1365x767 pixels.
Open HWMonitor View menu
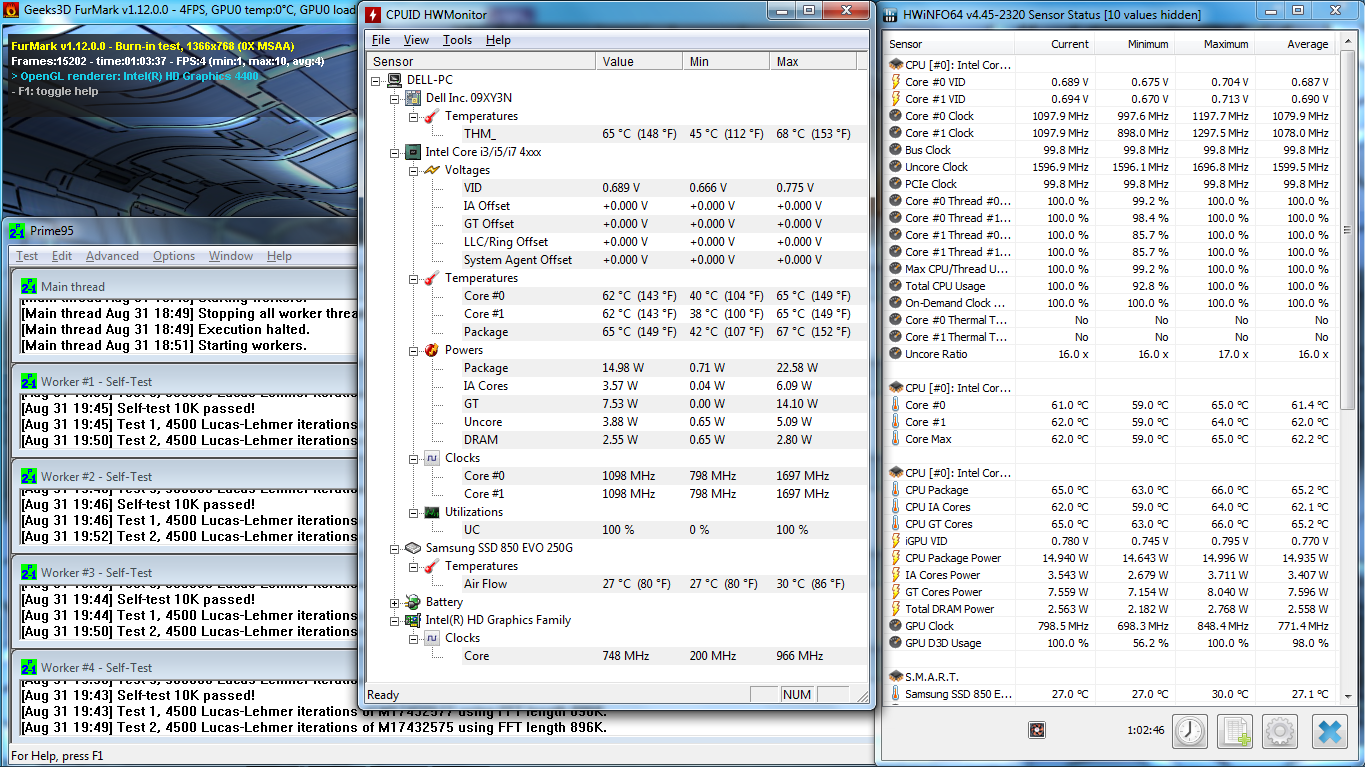(416, 40)
